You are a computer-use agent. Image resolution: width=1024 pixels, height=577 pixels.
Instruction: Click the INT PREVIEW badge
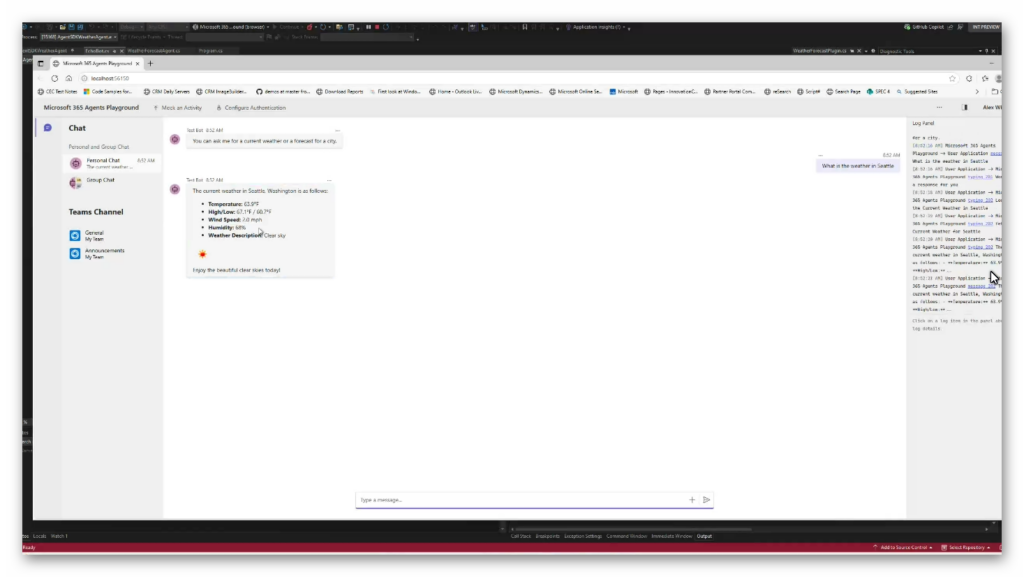pyautogui.click(x=985, y=27)
